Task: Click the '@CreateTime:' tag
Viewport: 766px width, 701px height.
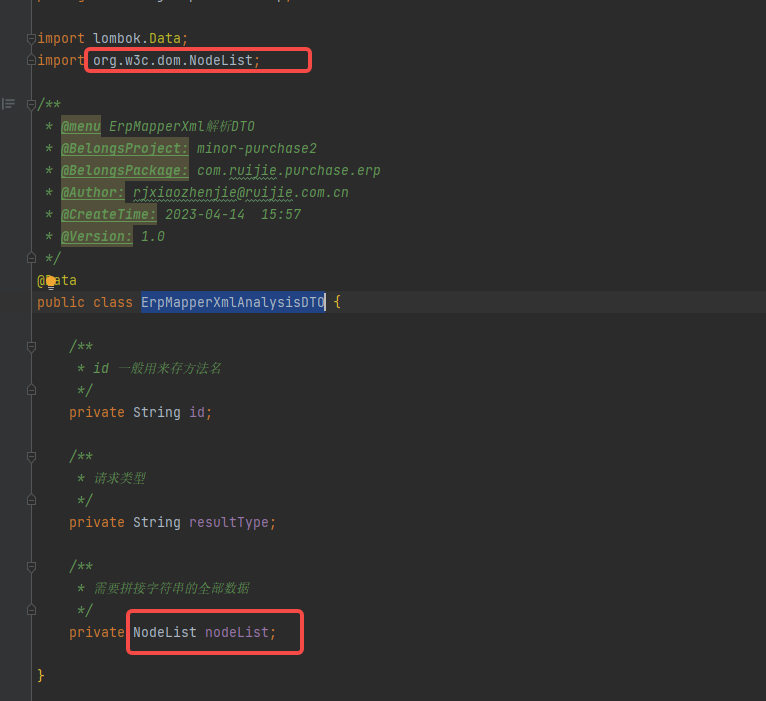Action: tap(108, 214)
